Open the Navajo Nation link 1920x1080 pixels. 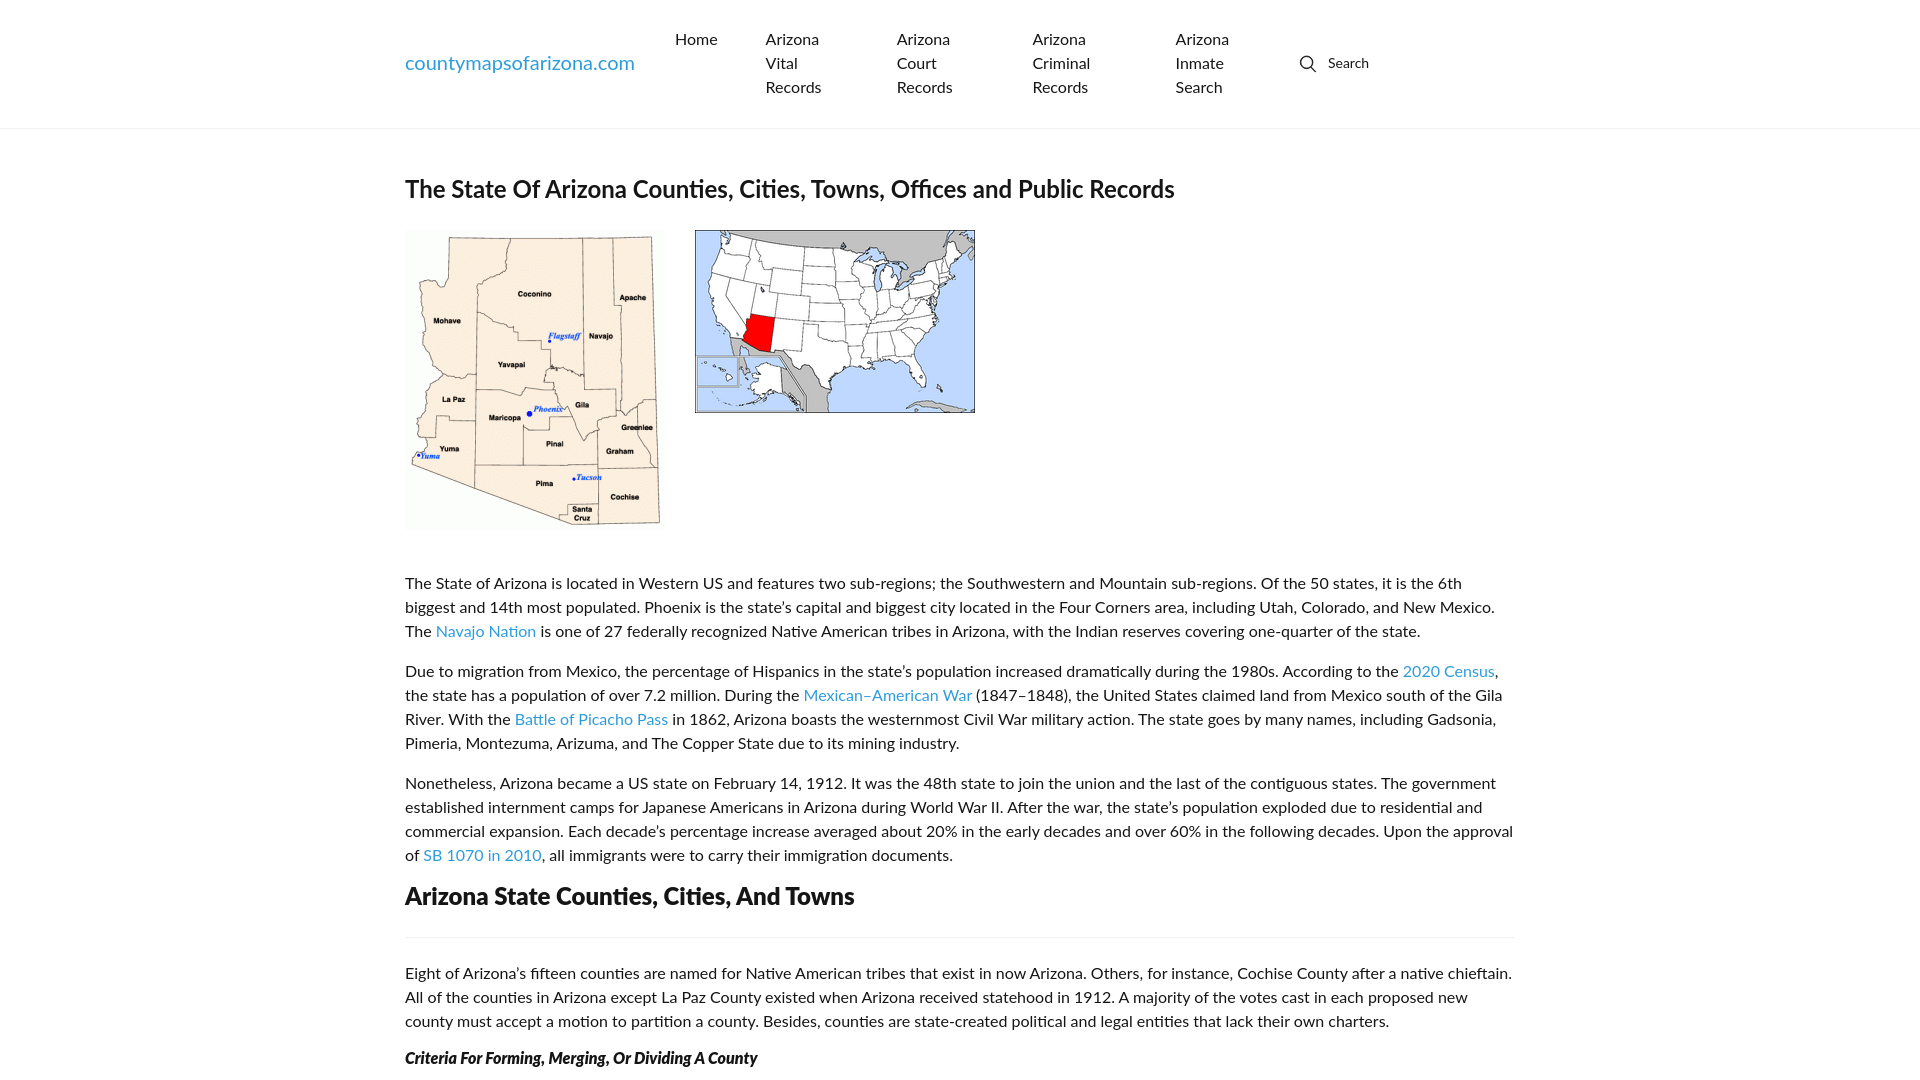point(485,632)
